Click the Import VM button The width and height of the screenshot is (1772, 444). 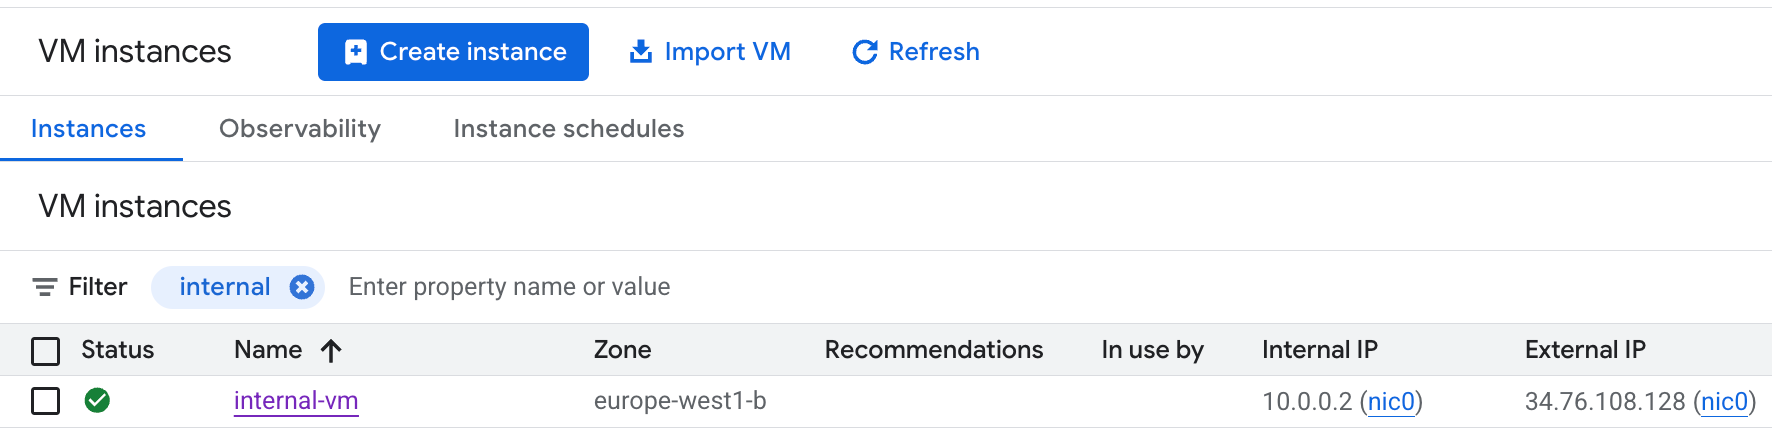point(709,52)
